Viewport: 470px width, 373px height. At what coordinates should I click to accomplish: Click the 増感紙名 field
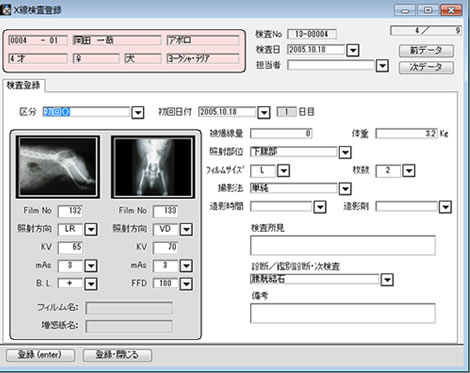pyautogui.click(x=129, y=326)
